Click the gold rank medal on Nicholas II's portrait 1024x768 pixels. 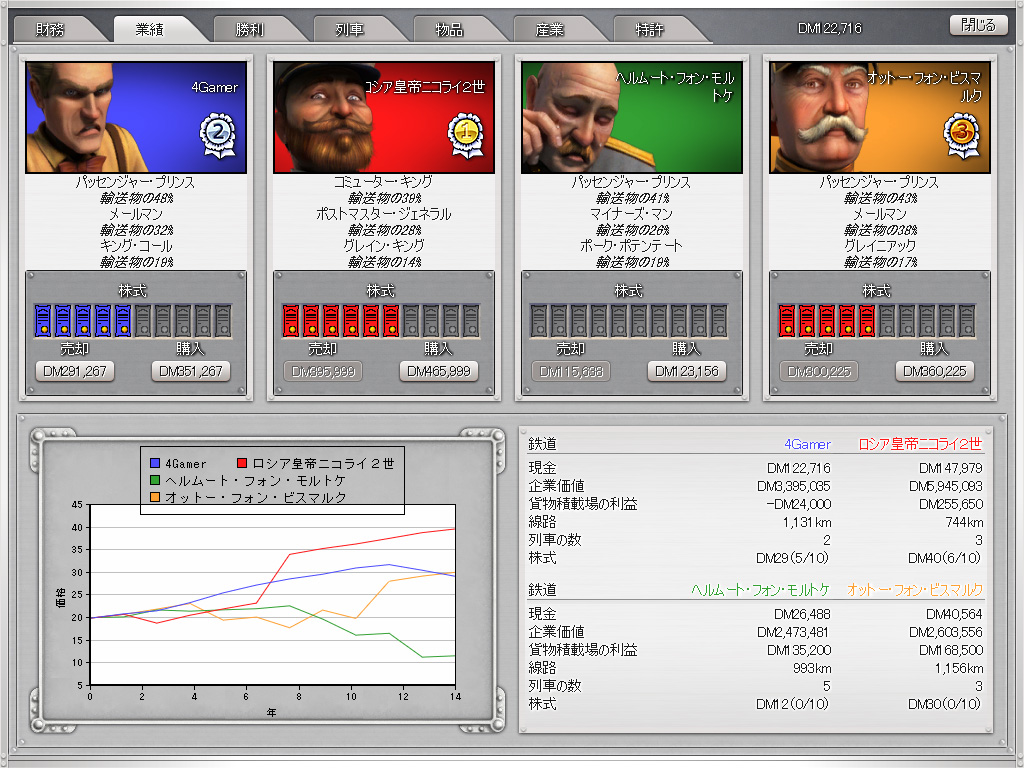tap(465, 132)
